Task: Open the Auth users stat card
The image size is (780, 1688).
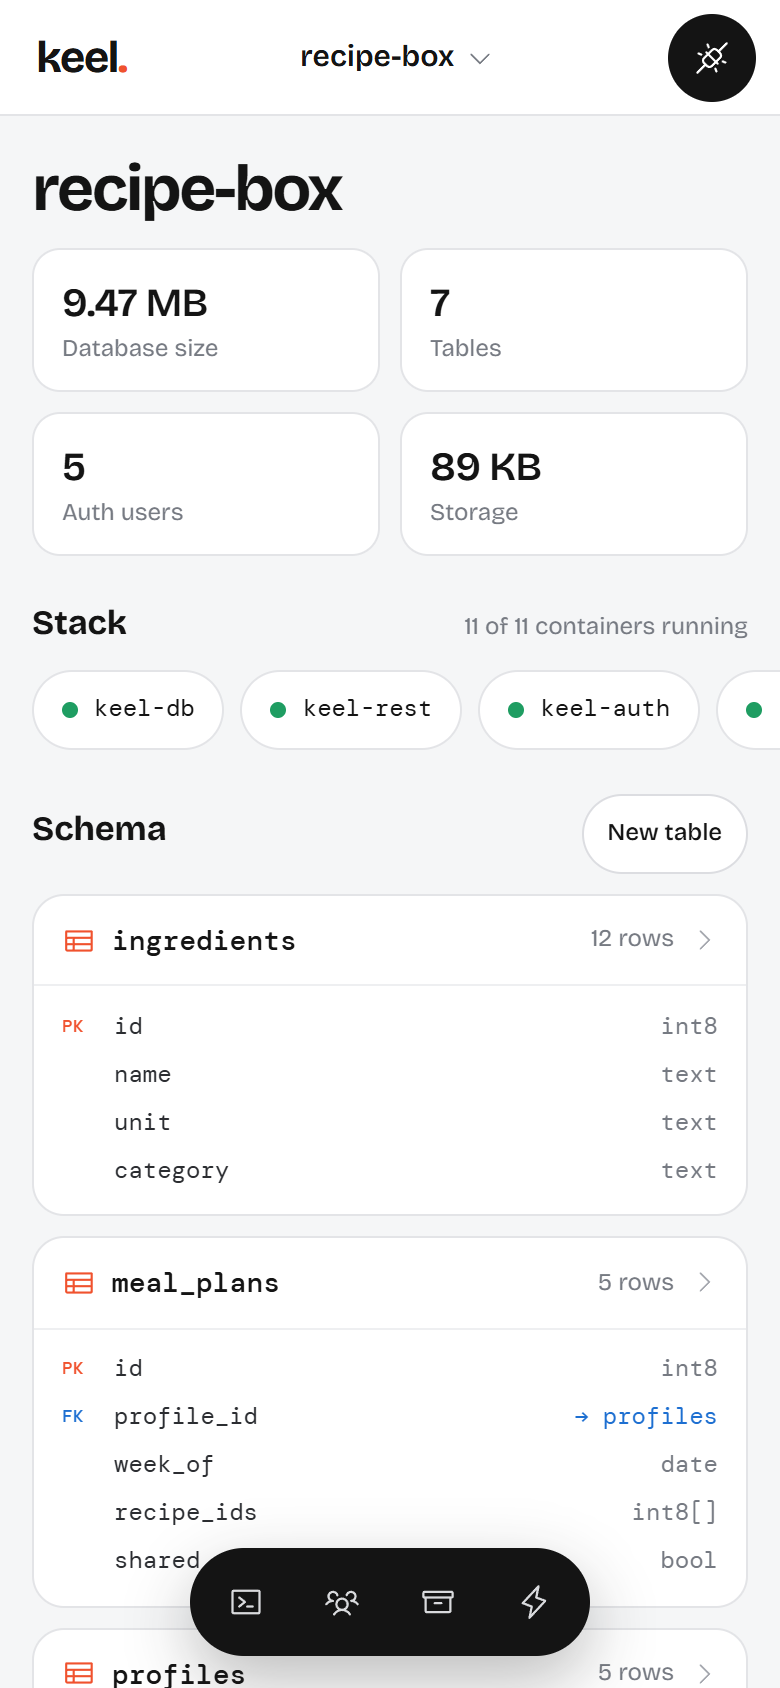Action: click(206, 484)
